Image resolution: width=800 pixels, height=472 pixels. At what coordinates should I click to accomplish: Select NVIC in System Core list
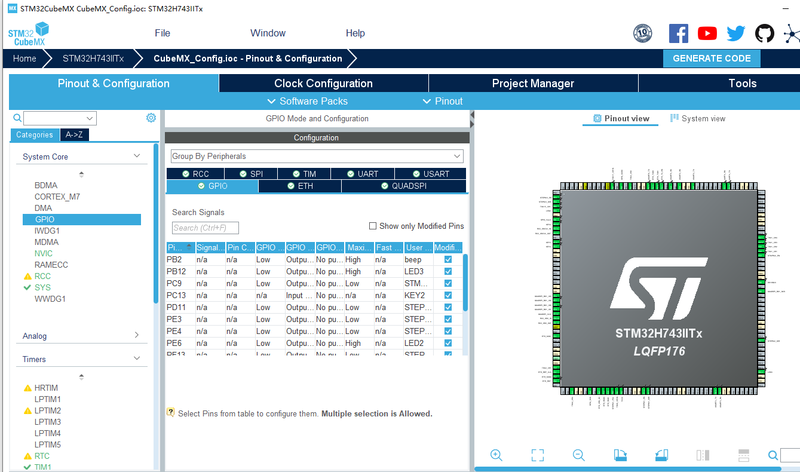(43, 254)
